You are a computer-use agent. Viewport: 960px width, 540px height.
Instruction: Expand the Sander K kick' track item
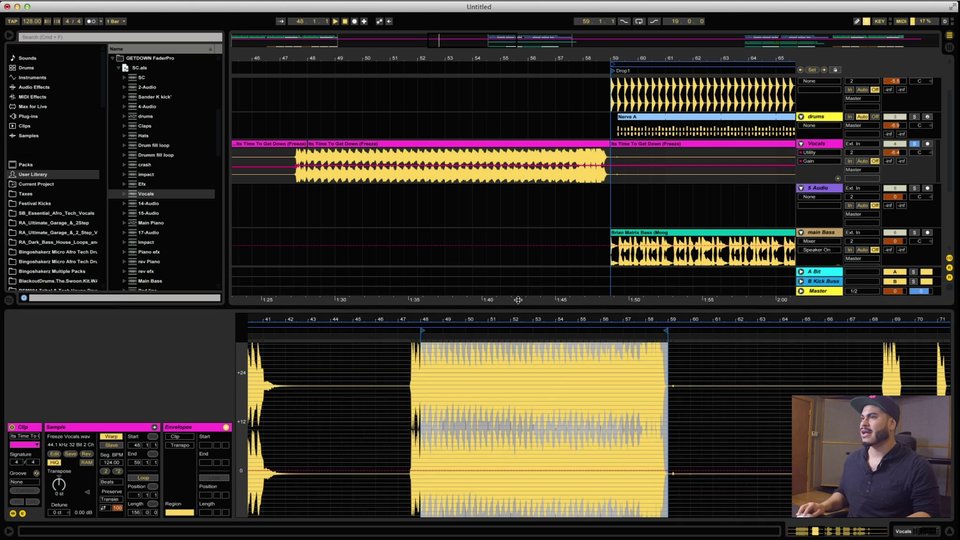[124, 97]
